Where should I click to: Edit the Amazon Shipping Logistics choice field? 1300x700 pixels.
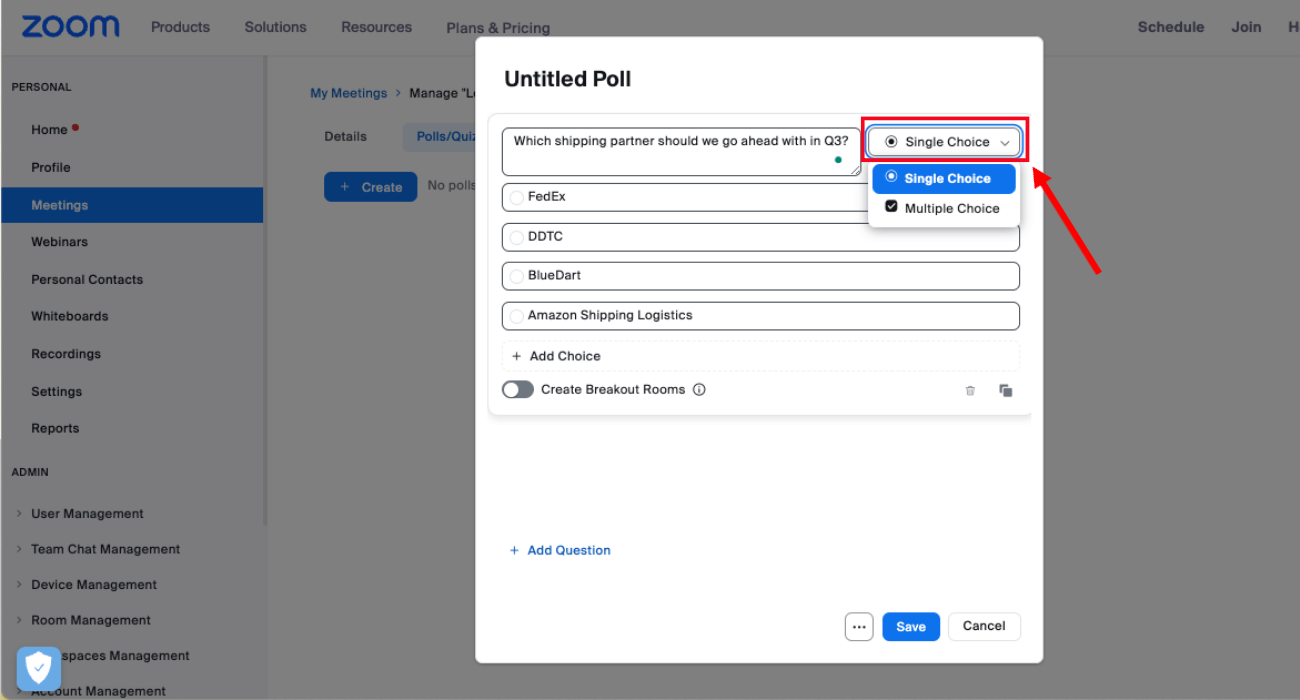[761, 316]
